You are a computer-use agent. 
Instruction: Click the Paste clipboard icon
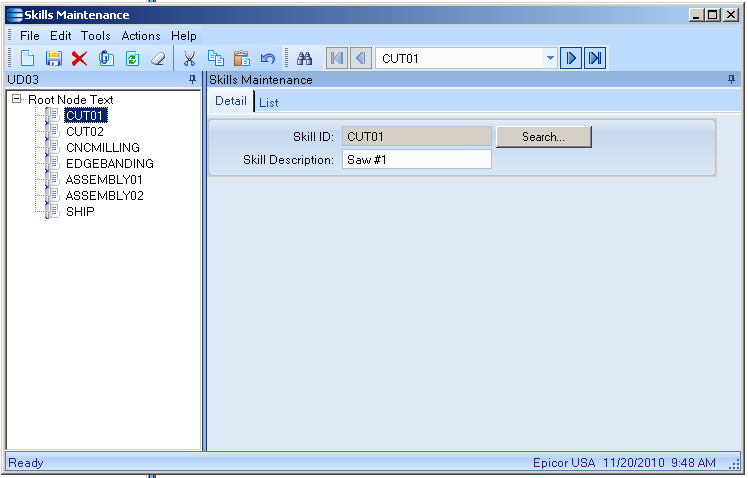[x=242, y=58]
